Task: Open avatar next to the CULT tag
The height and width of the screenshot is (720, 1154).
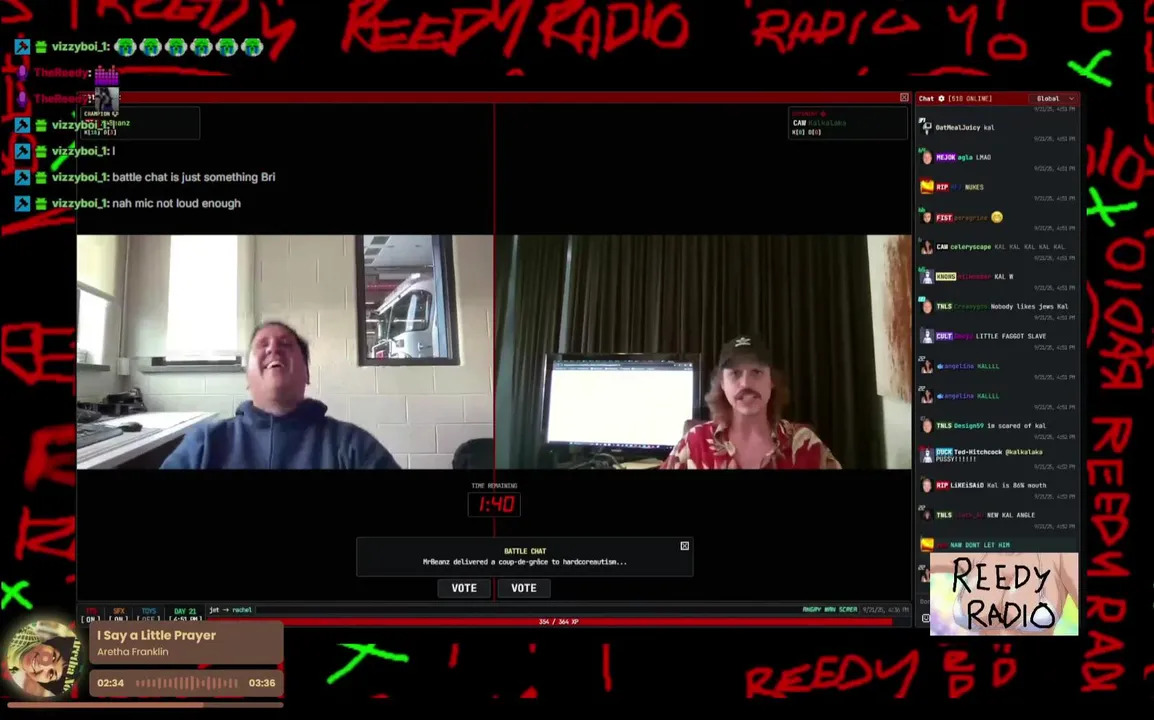Action: pos(926,336)
